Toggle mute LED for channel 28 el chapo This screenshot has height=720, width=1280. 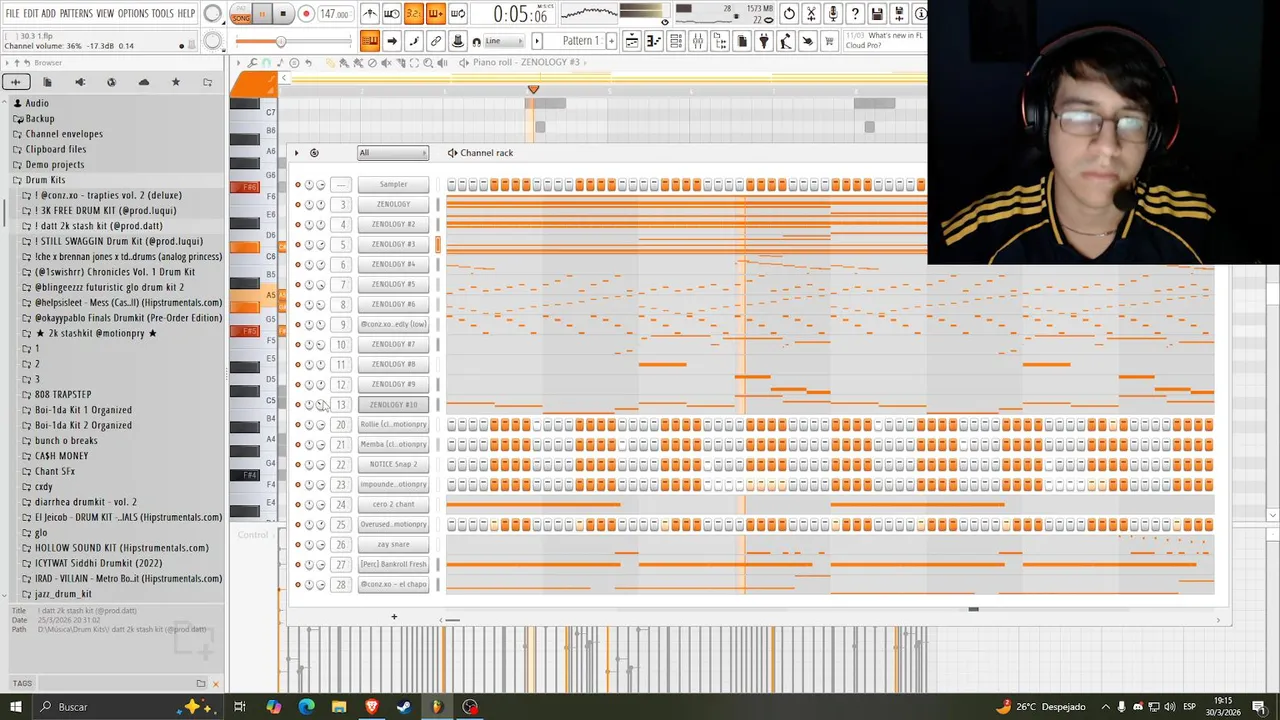pos(297,585)
